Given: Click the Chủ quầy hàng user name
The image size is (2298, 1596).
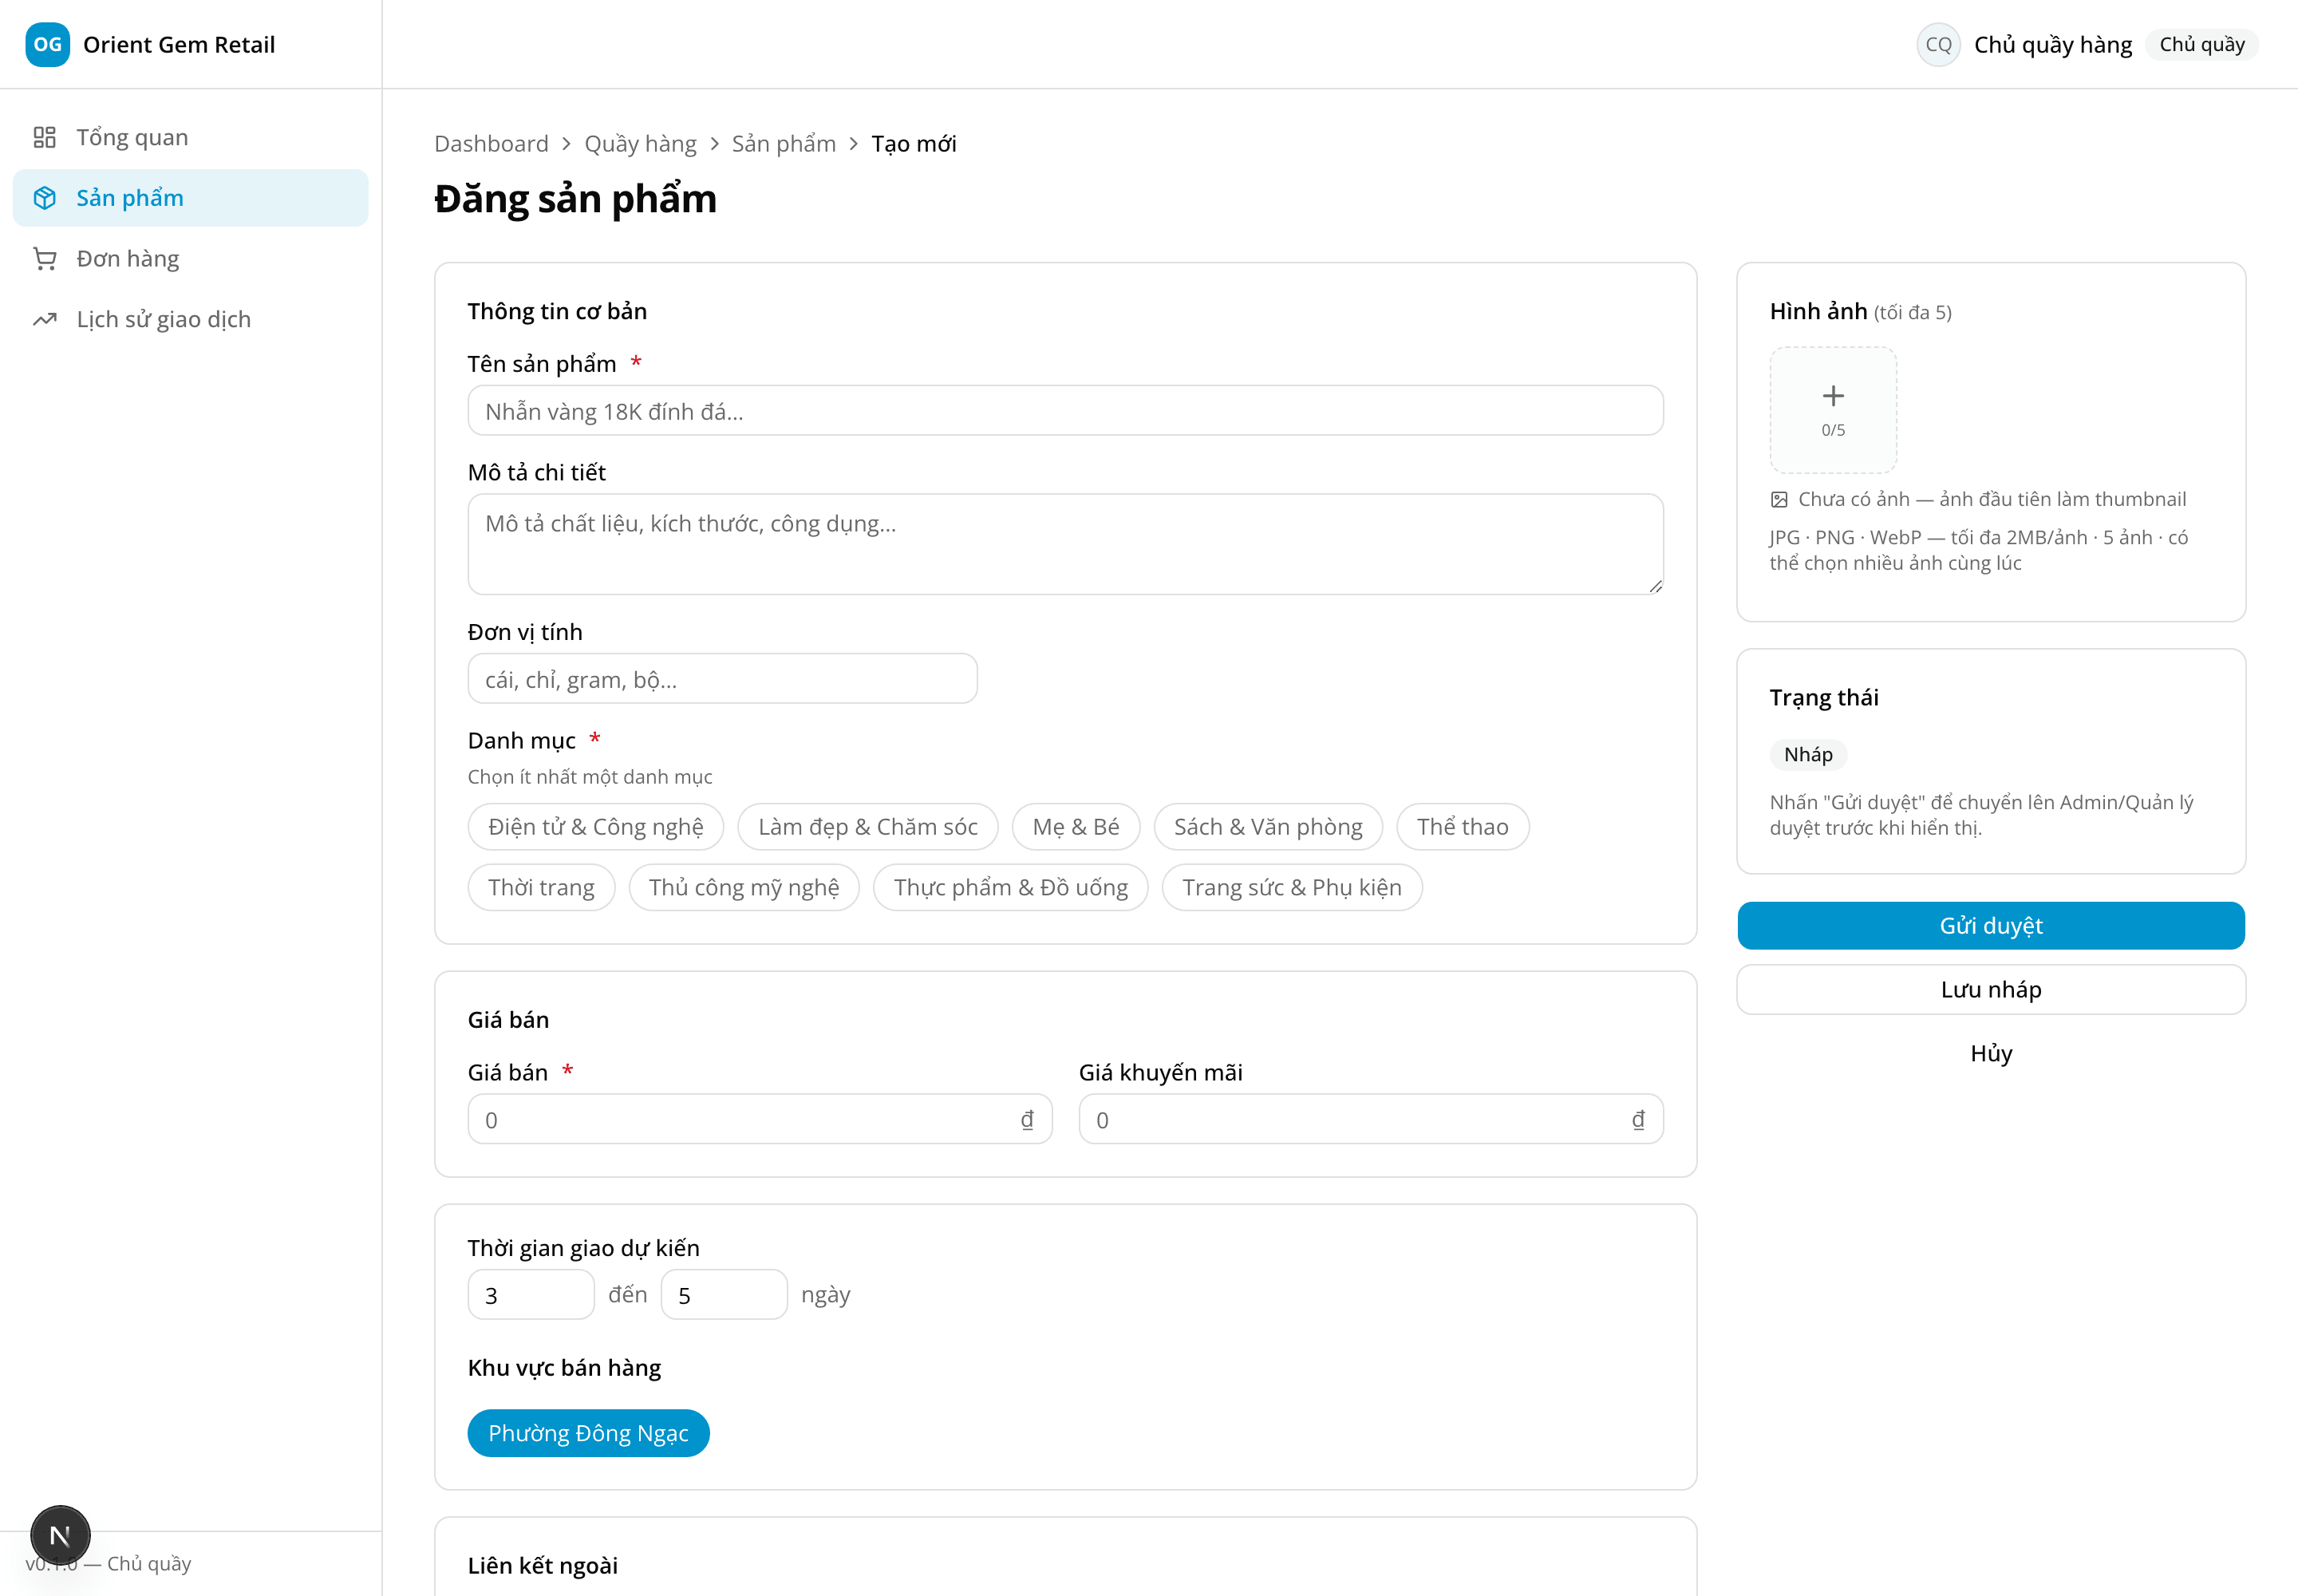Looking at the screenshot, I should [x=2052, y=45].
